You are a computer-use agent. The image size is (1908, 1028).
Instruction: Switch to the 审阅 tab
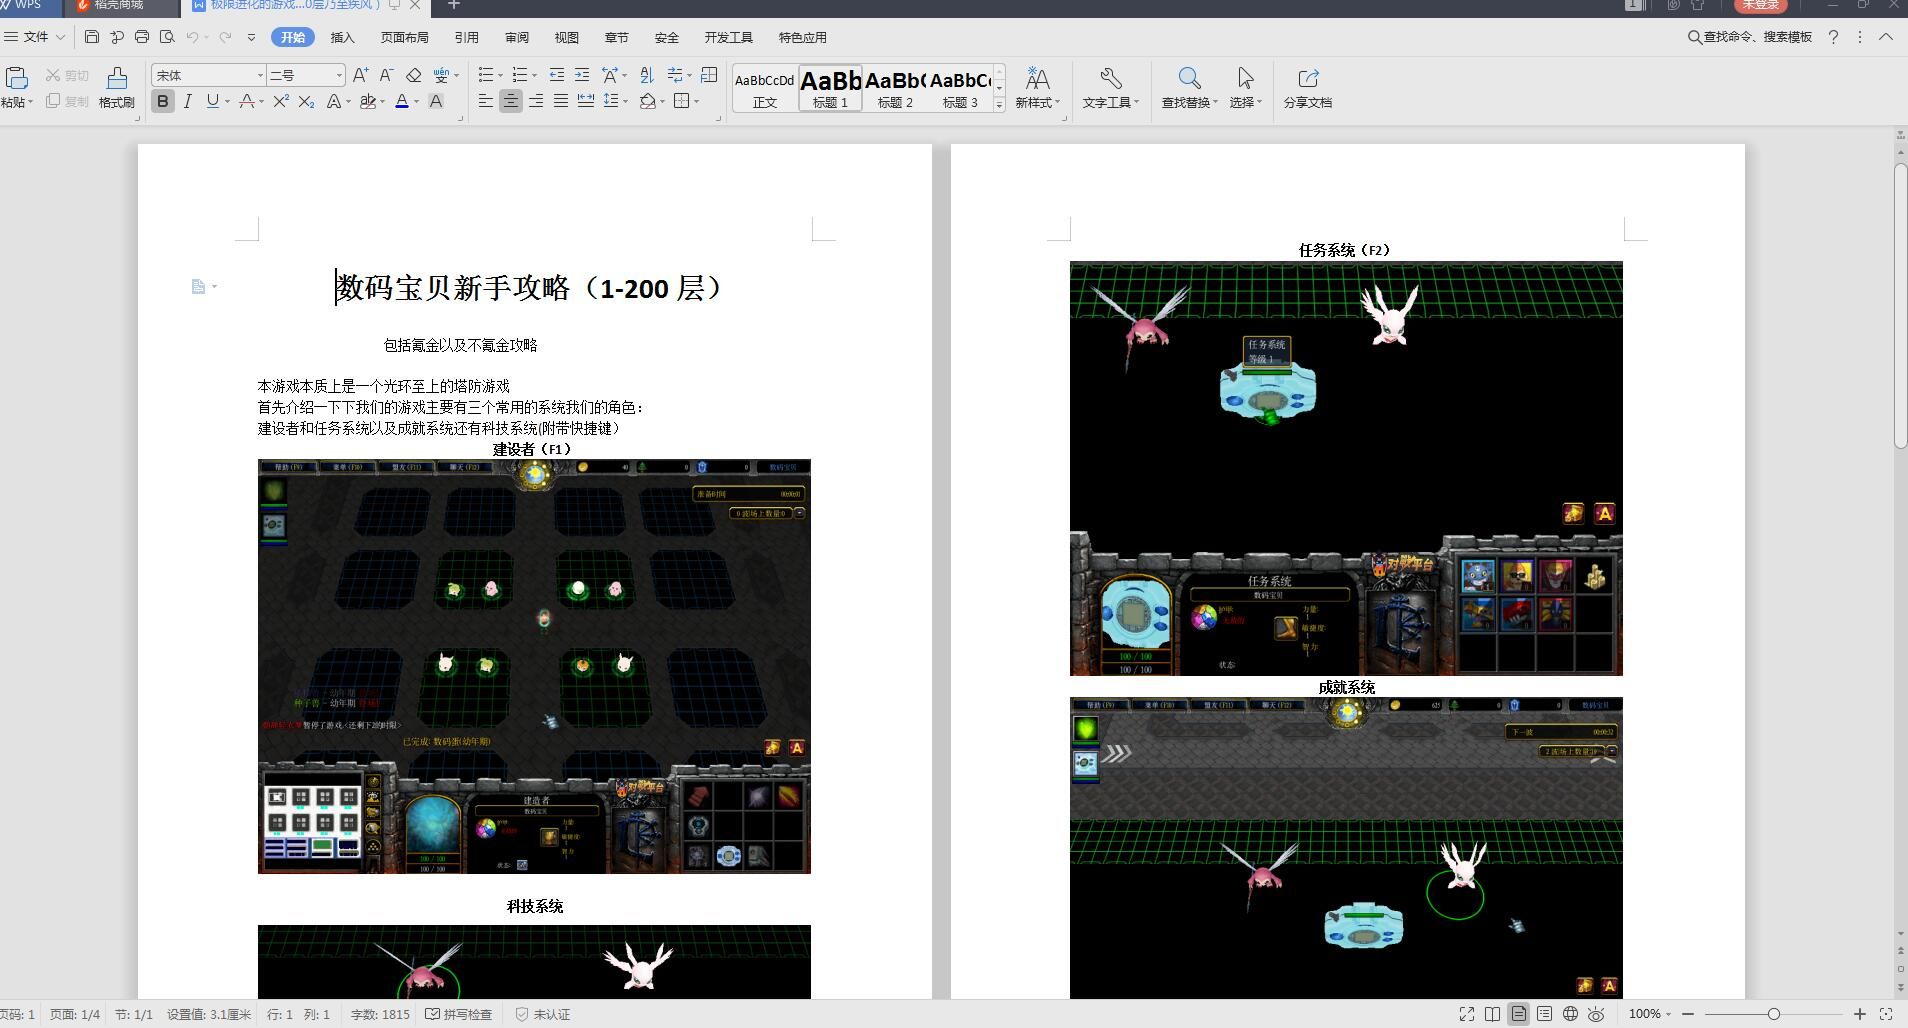coord(517,37)
